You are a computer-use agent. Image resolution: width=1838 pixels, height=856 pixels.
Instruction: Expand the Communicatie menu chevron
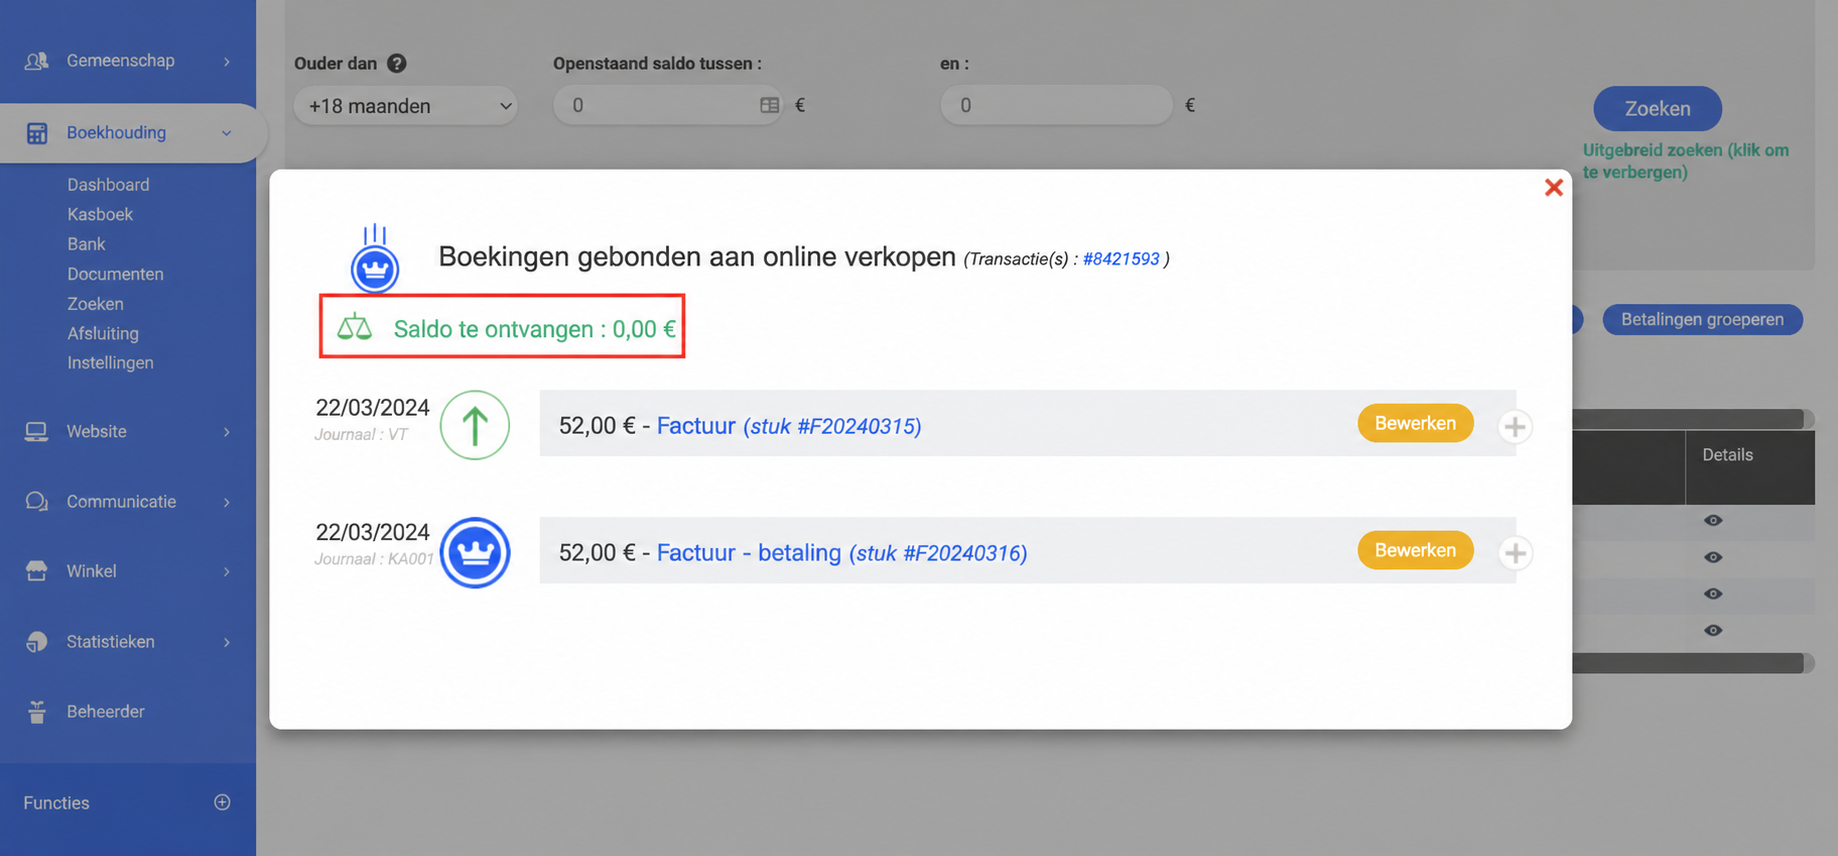pos(227,502)
